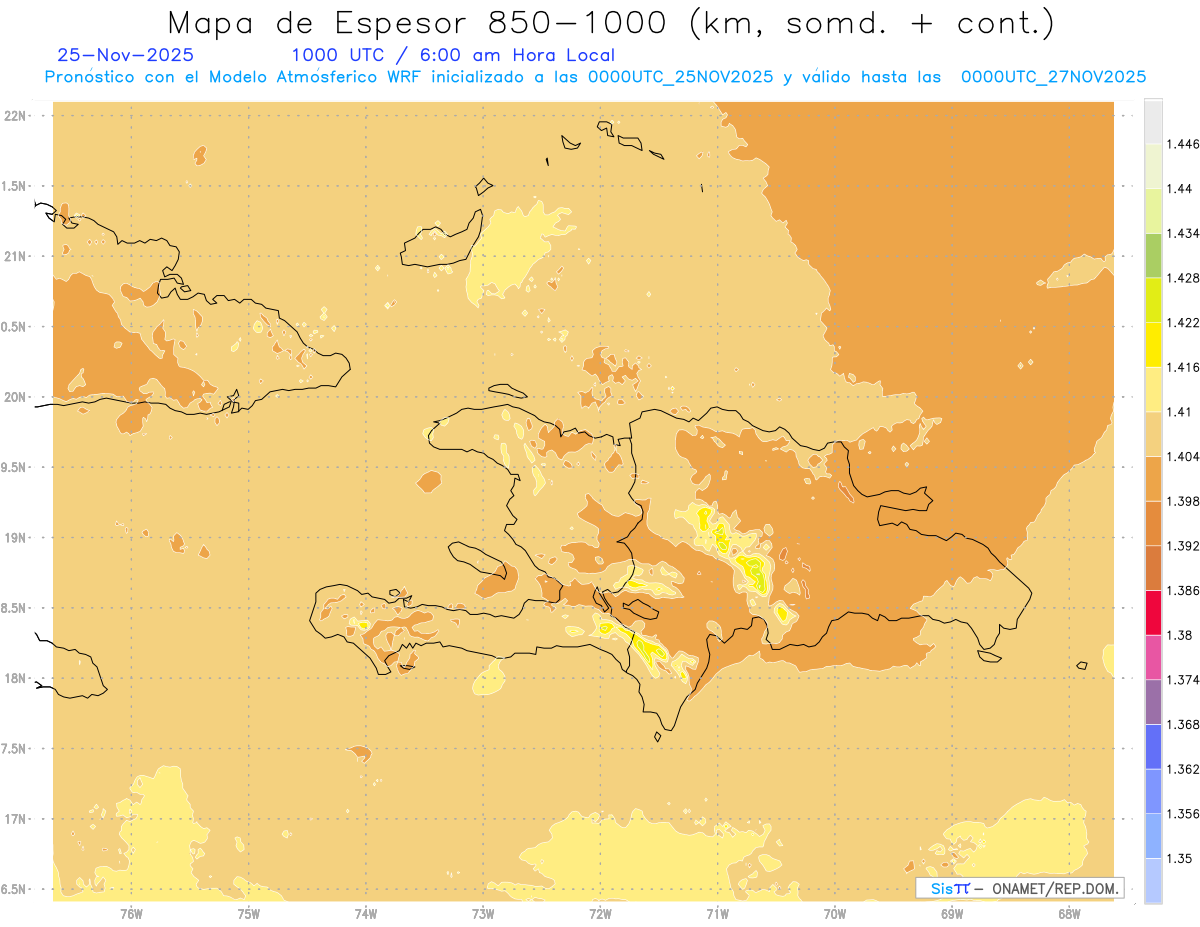This screenshot has height=927, width=1200.
Task: Click the '20N' latitude label
Action: click(15, 397)
